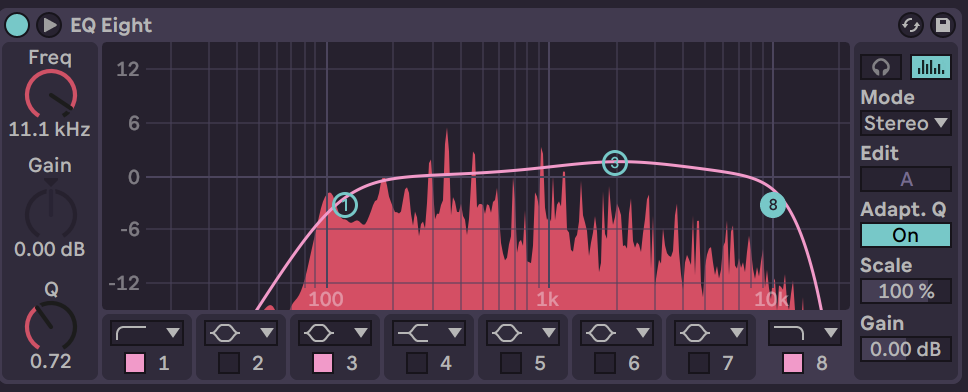Open band 5 filter type dropdown
Screen dimensions: 968x392
click(523, 333)
